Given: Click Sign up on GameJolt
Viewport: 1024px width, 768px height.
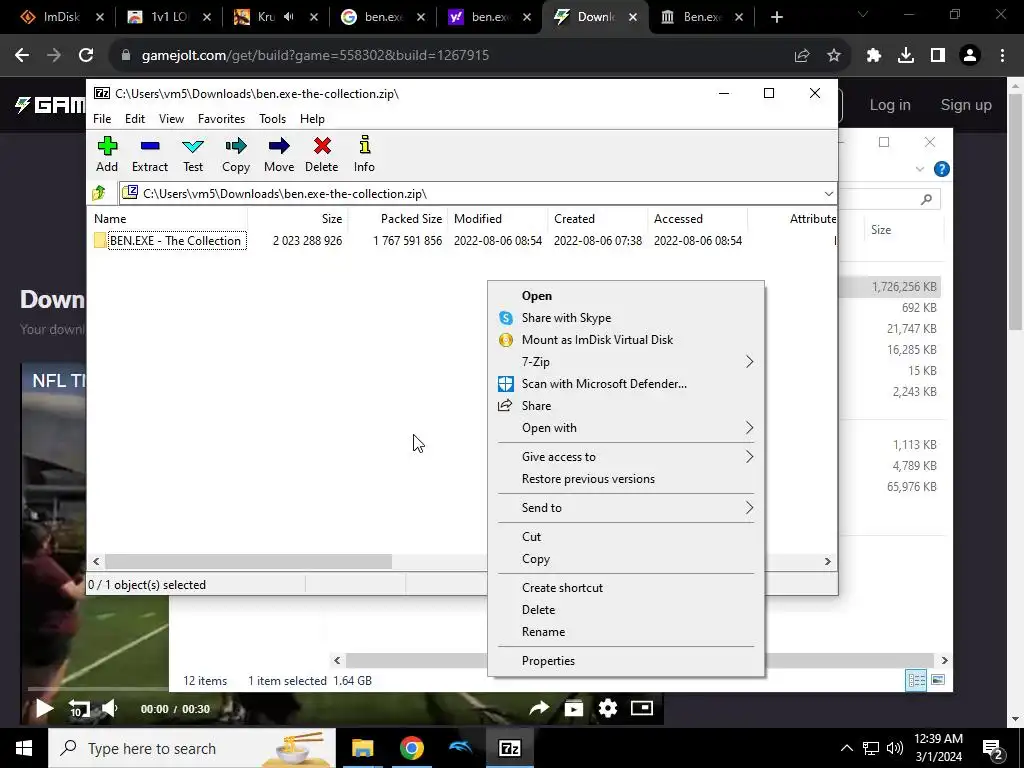Looking at the screenshot, I should point(966,105).
